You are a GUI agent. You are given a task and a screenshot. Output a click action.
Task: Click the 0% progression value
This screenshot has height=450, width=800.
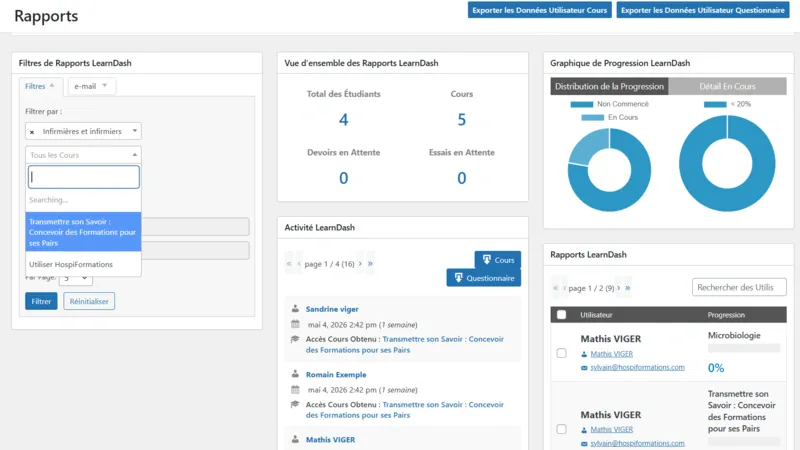click(x=716, y=368)
